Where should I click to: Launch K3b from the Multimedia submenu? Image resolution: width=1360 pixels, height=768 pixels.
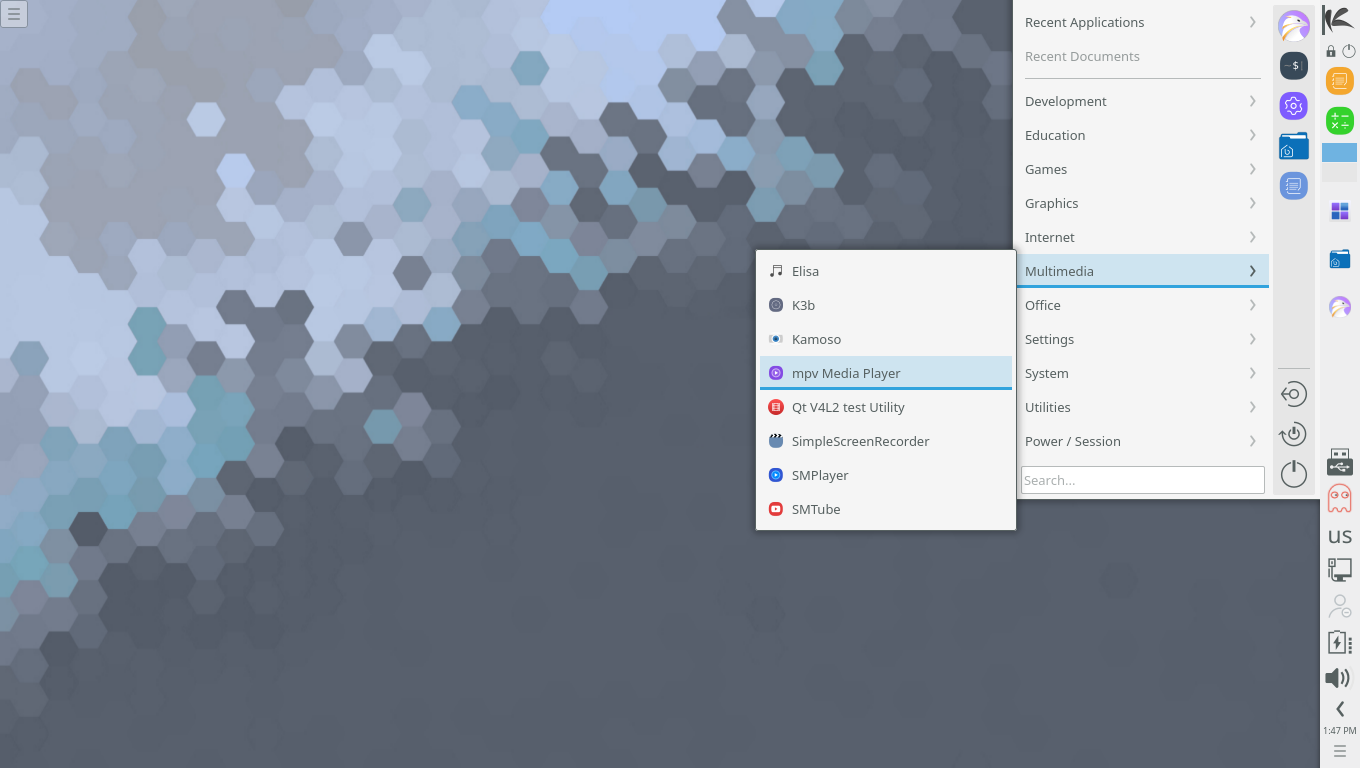point(886,305)
